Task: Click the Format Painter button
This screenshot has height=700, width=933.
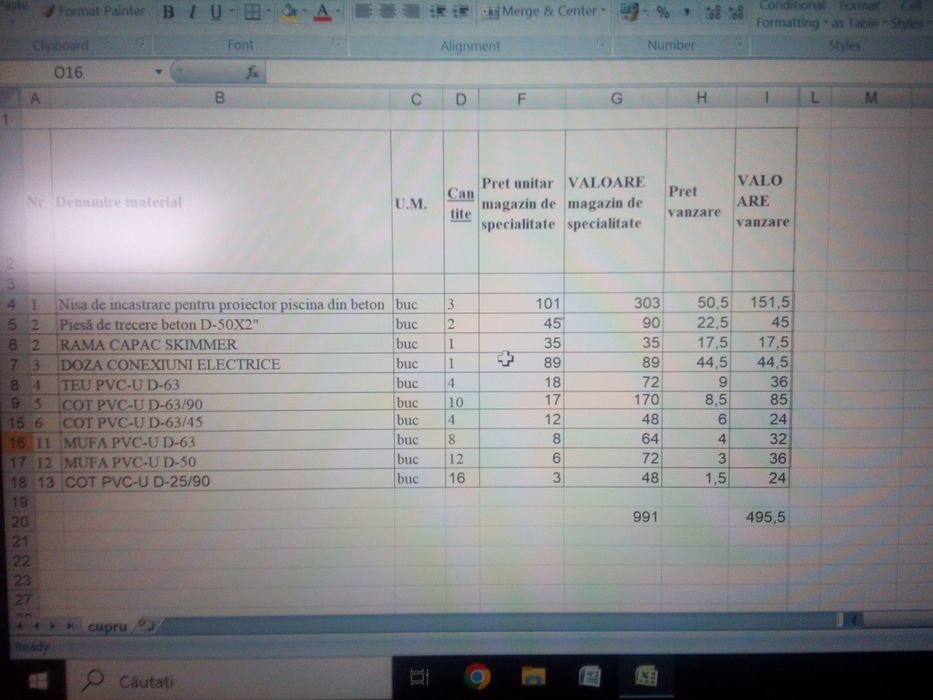Action: 93,11
